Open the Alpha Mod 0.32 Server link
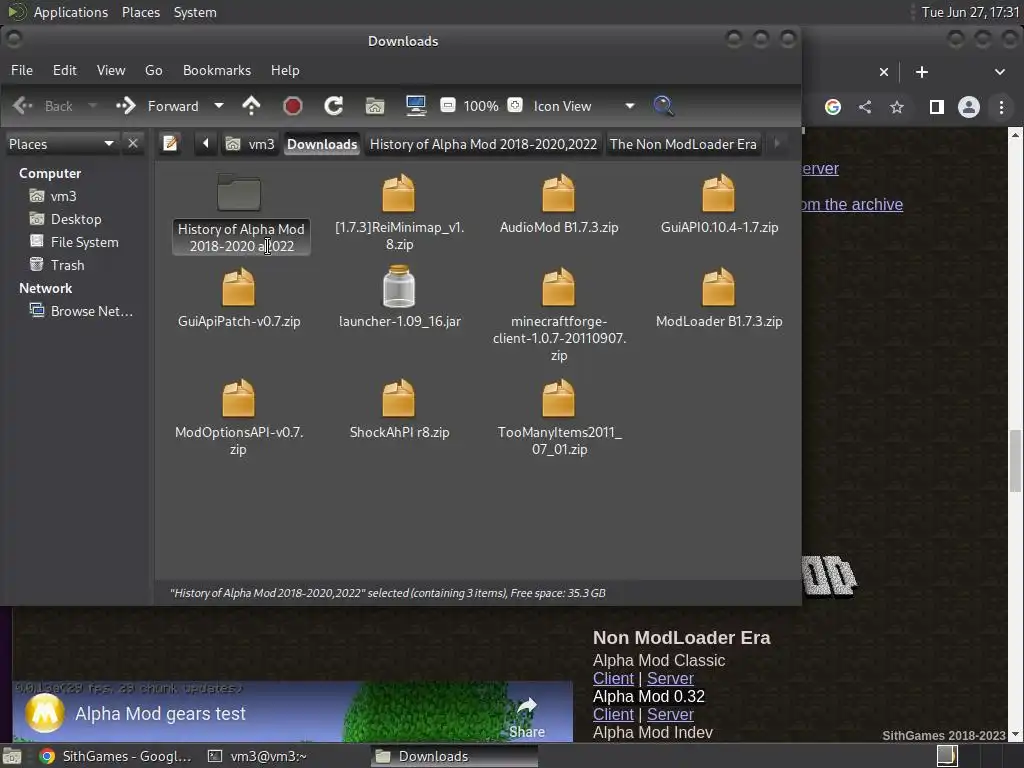 pyautogui.click(x=670, y=714)
